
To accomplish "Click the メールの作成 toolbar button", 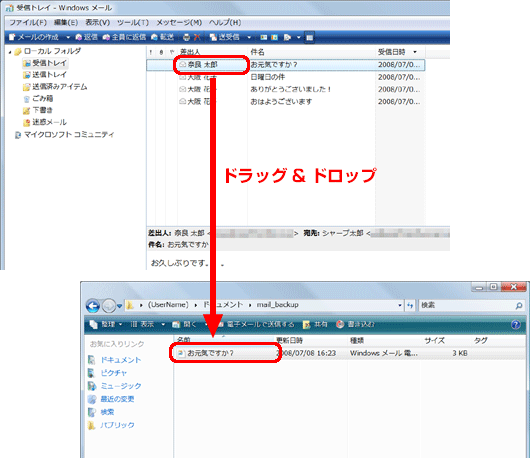I will click(x=34, y=37).
